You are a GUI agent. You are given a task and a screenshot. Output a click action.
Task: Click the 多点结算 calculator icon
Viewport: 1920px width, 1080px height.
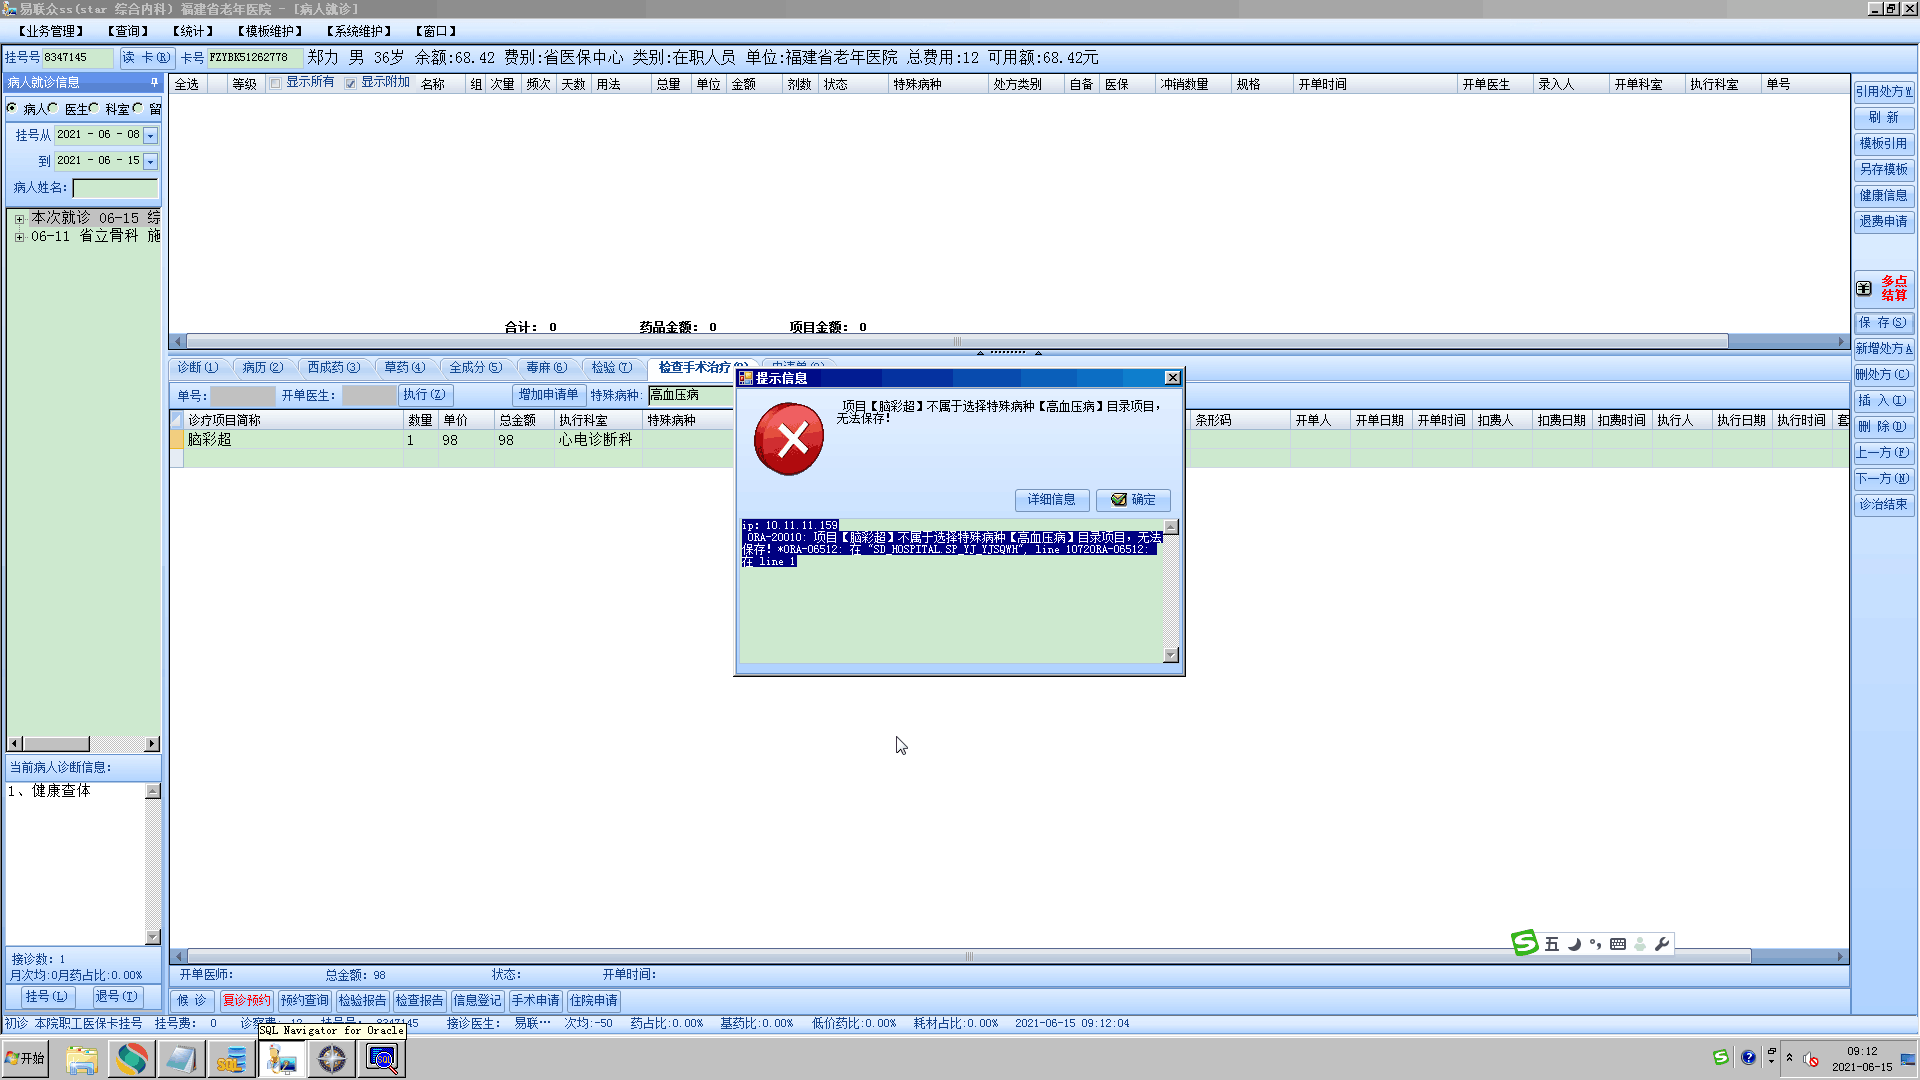[1864, 288]
